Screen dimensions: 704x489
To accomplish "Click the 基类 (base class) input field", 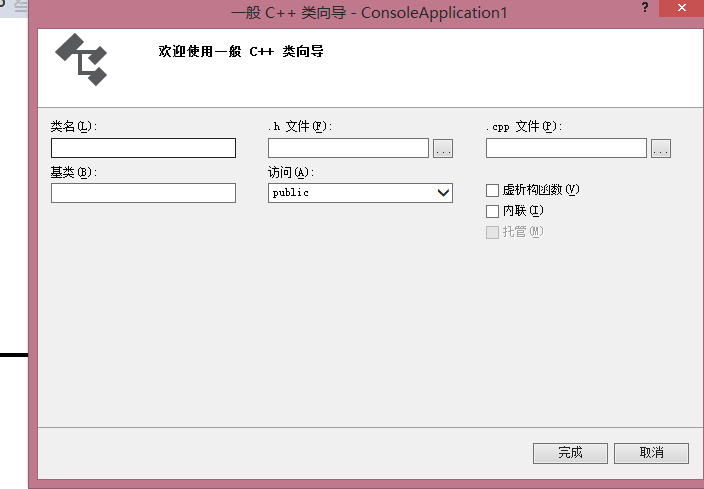I will 143,193.
